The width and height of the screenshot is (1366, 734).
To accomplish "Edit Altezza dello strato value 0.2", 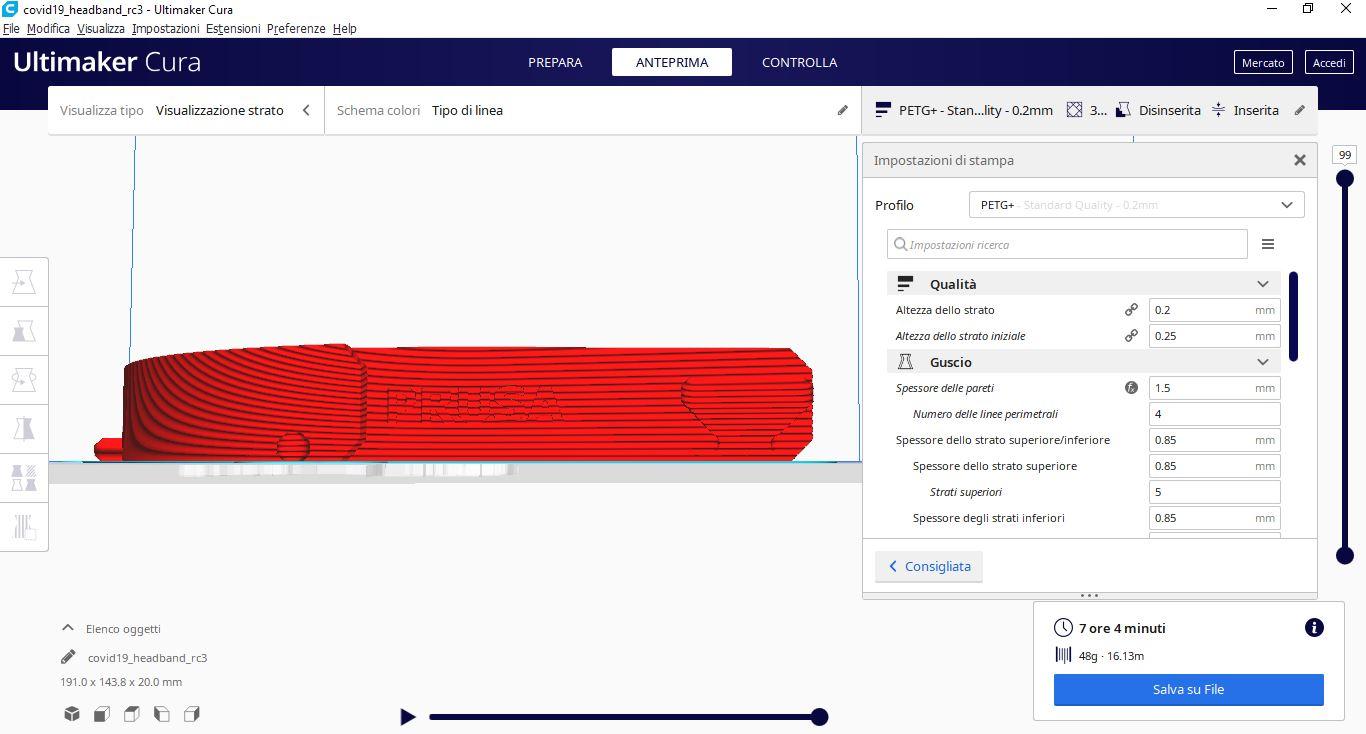I will (x=1214, y=310).
